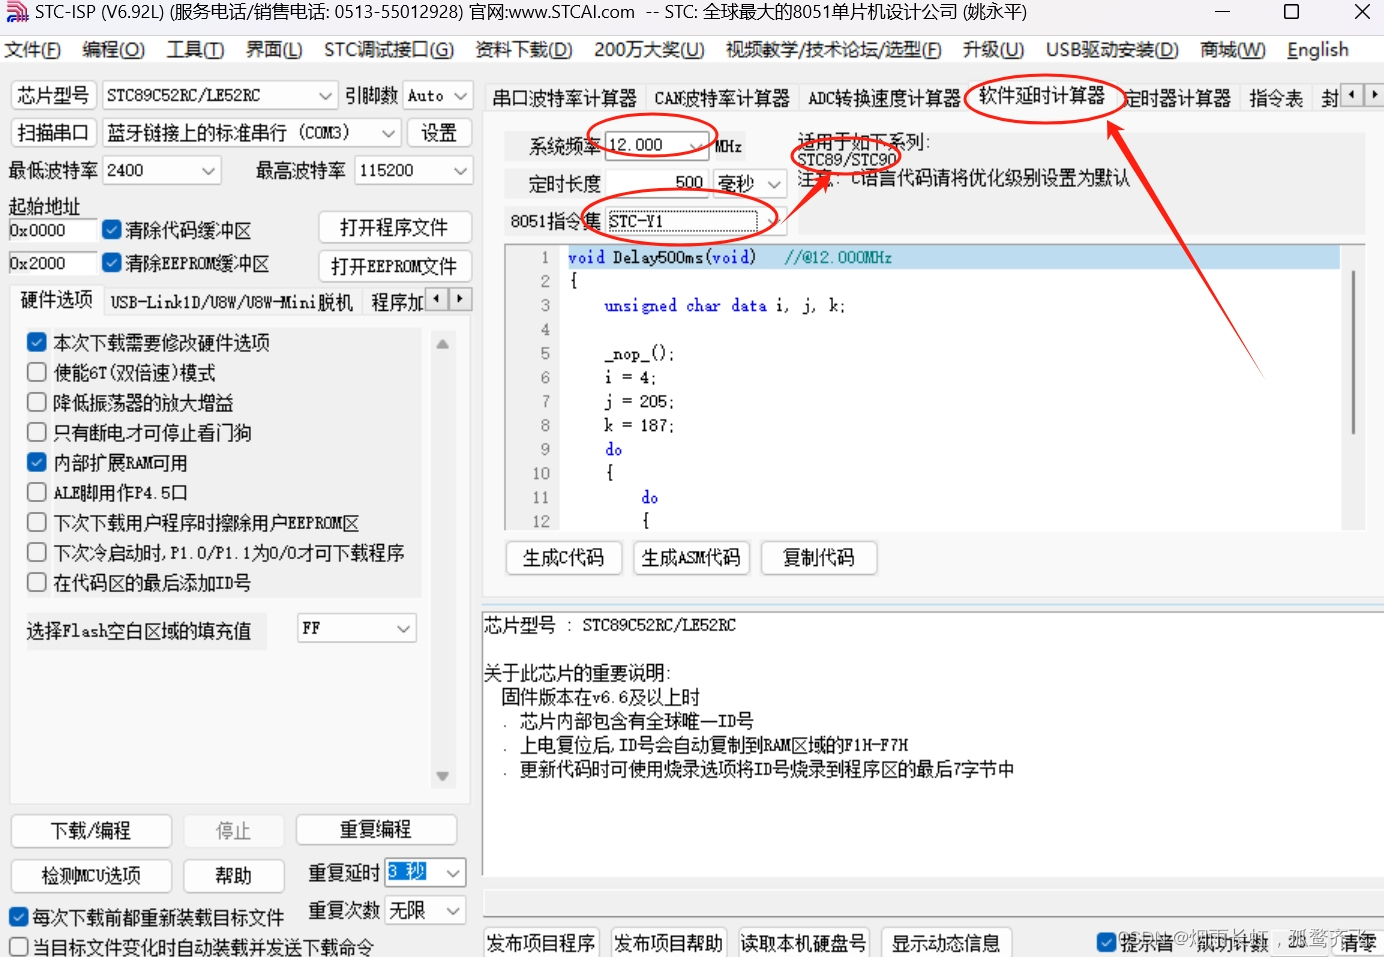
Task: Click the STC-ISP application logo icon
Action: point(16,13)
